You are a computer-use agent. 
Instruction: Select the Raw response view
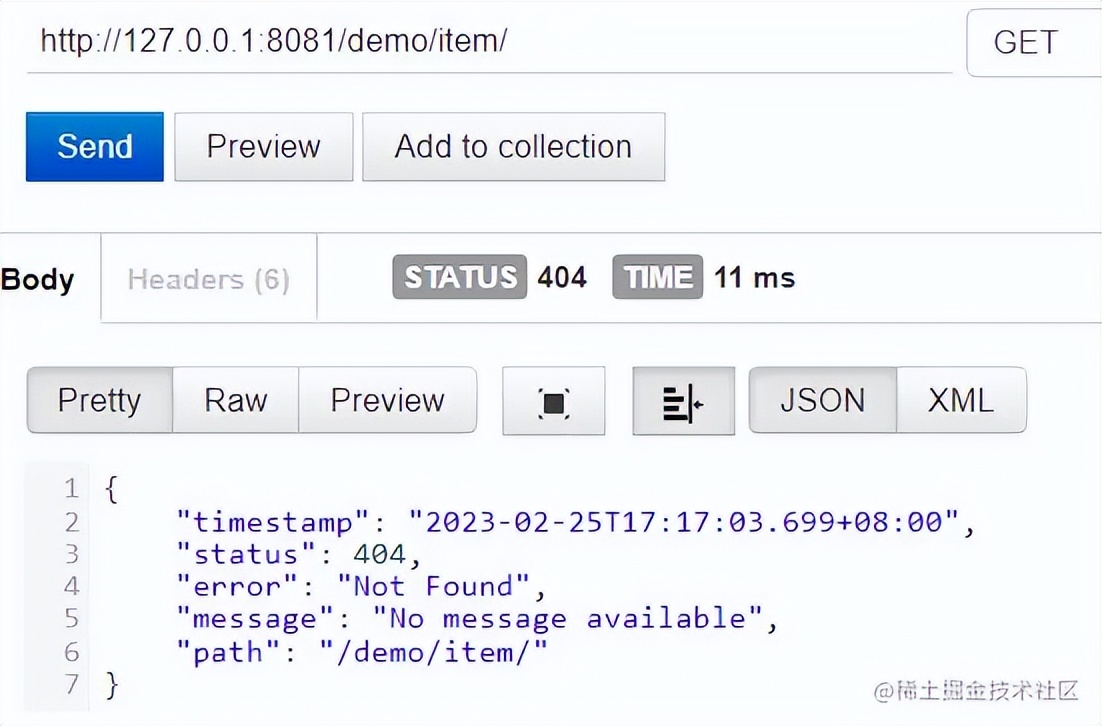tap(235, 401)
